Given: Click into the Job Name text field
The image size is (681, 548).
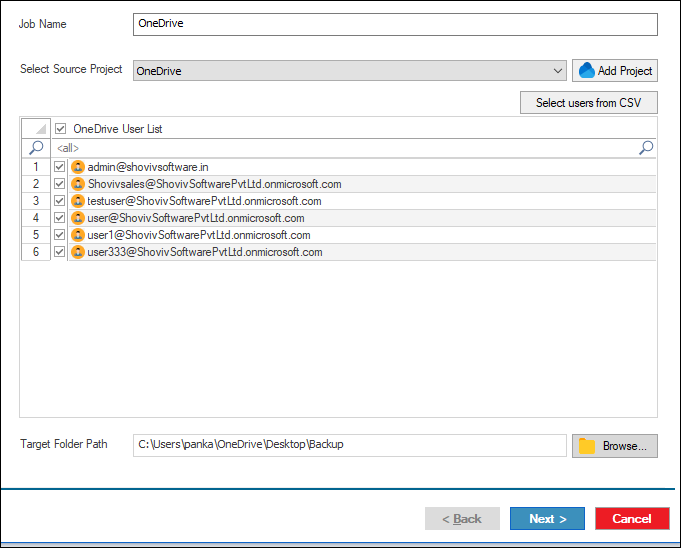Looking at the screenshot, I should pyautogui.click(x=394, y=24).
